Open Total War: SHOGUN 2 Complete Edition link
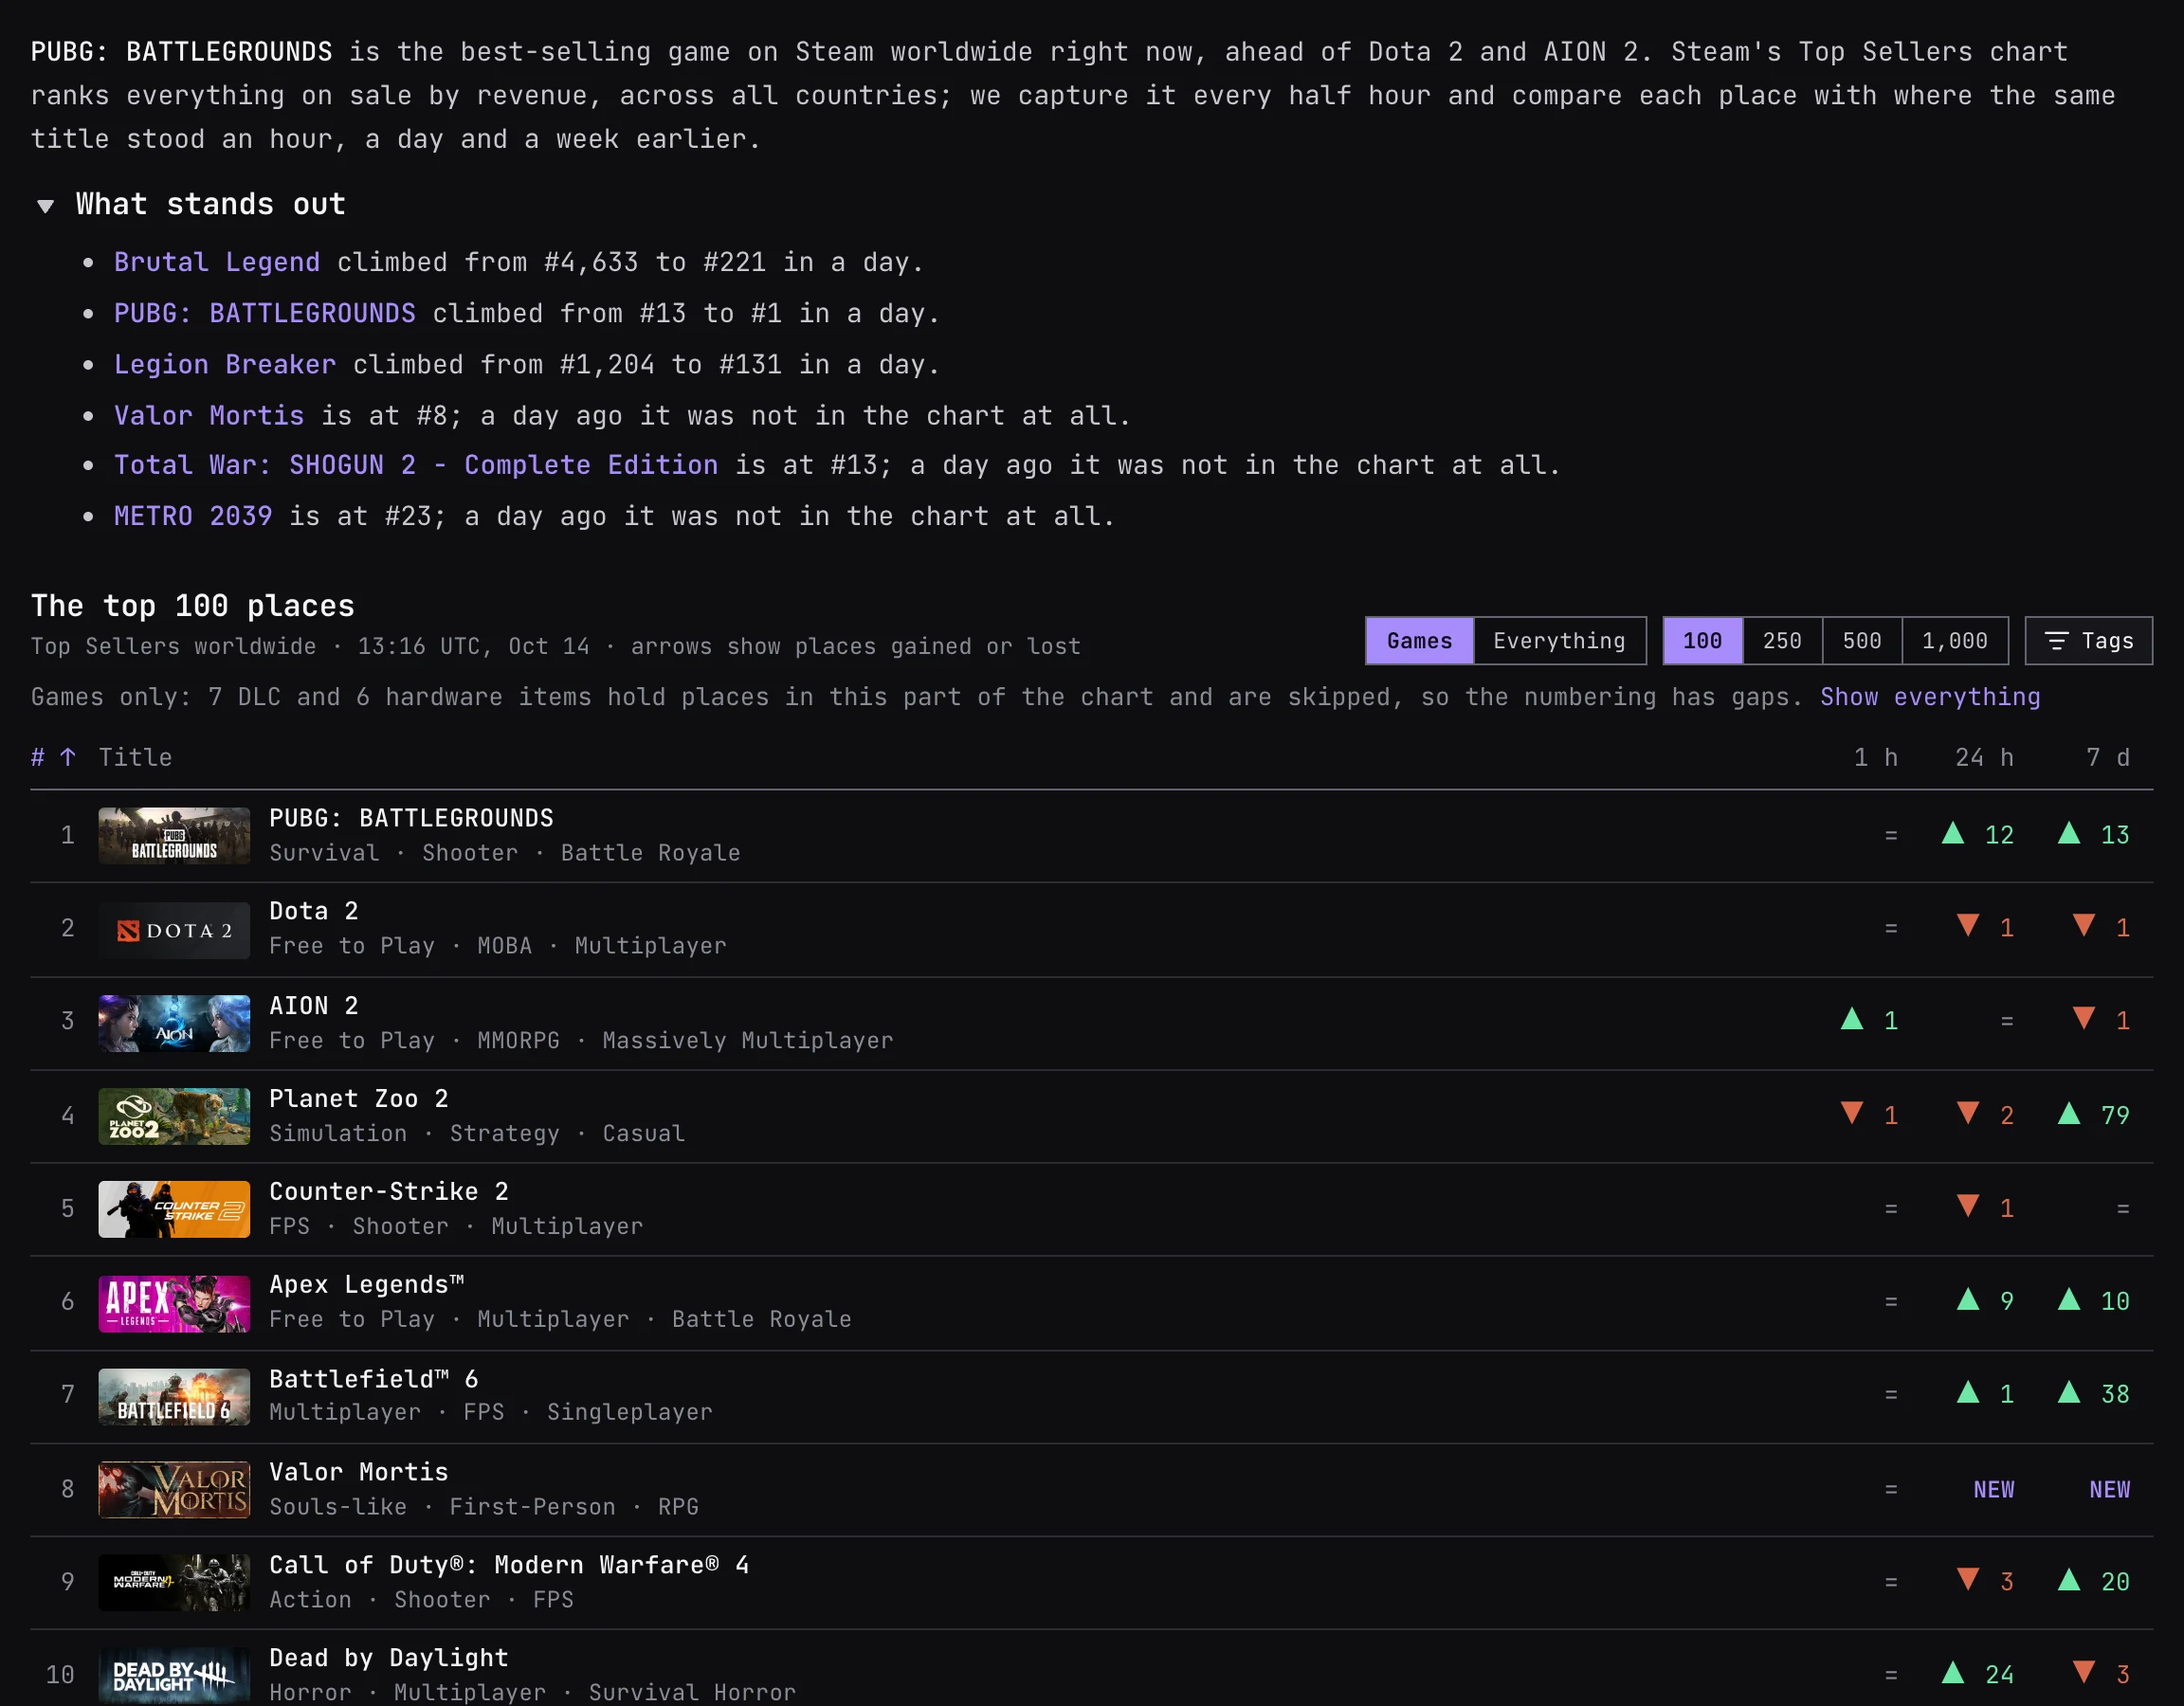Image resolution: width=2184 pixels, height=1706 pixels. pyautogui.click(x=416, y=465)
